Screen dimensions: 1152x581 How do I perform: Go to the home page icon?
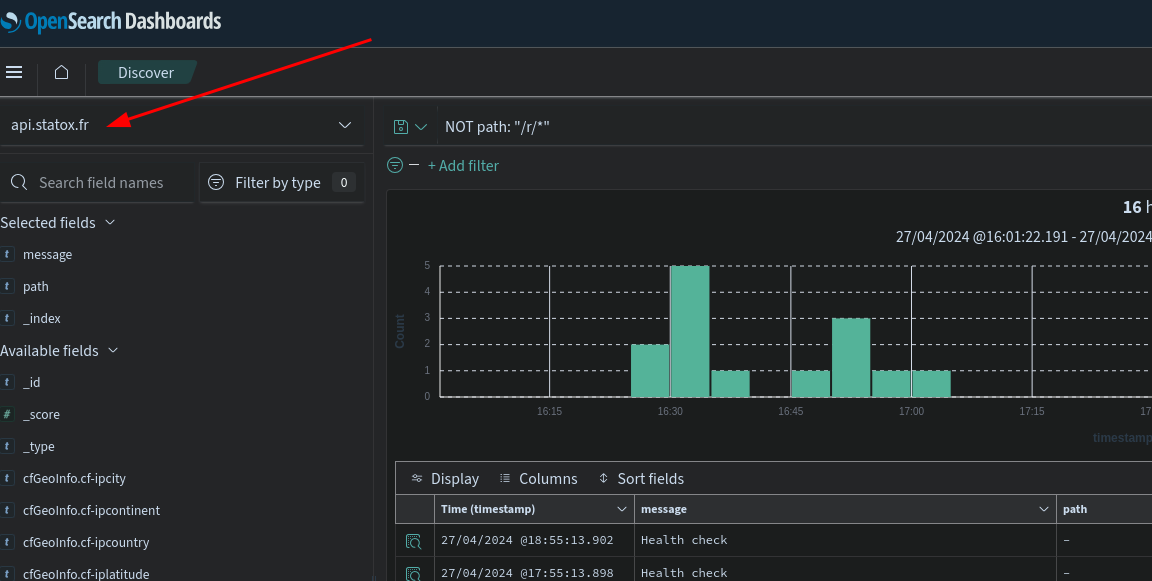pyautogui.click(x=62, y=72)
